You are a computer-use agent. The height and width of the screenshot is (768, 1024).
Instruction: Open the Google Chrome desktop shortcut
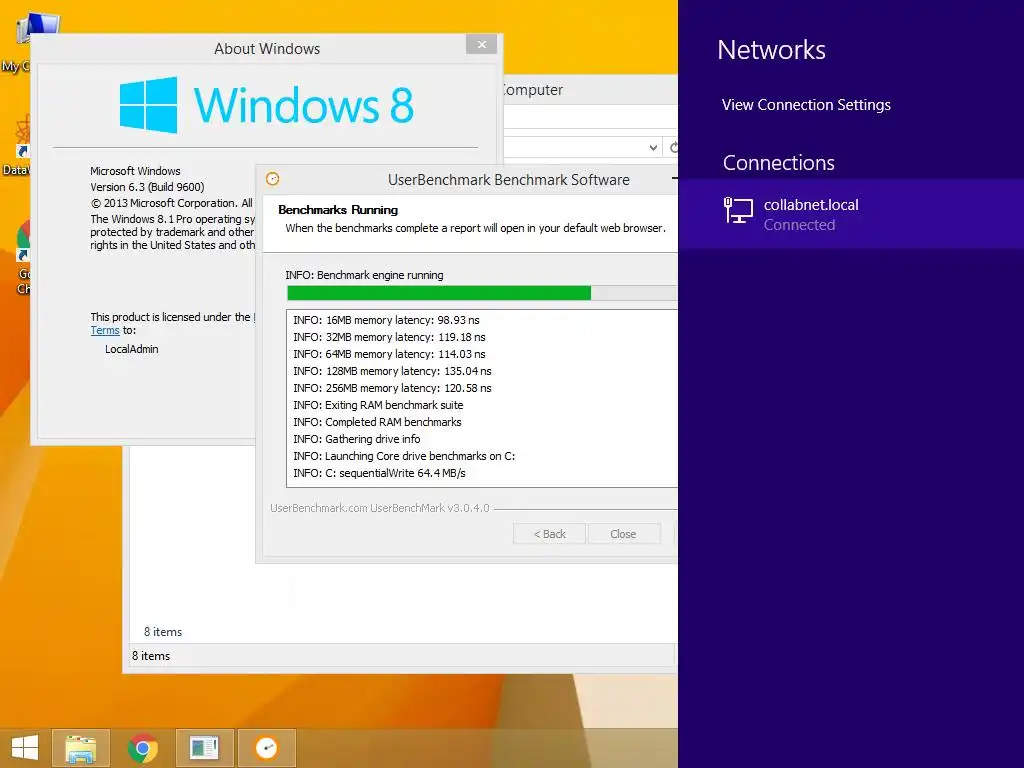pyautogui.click(x=24, y=242)
